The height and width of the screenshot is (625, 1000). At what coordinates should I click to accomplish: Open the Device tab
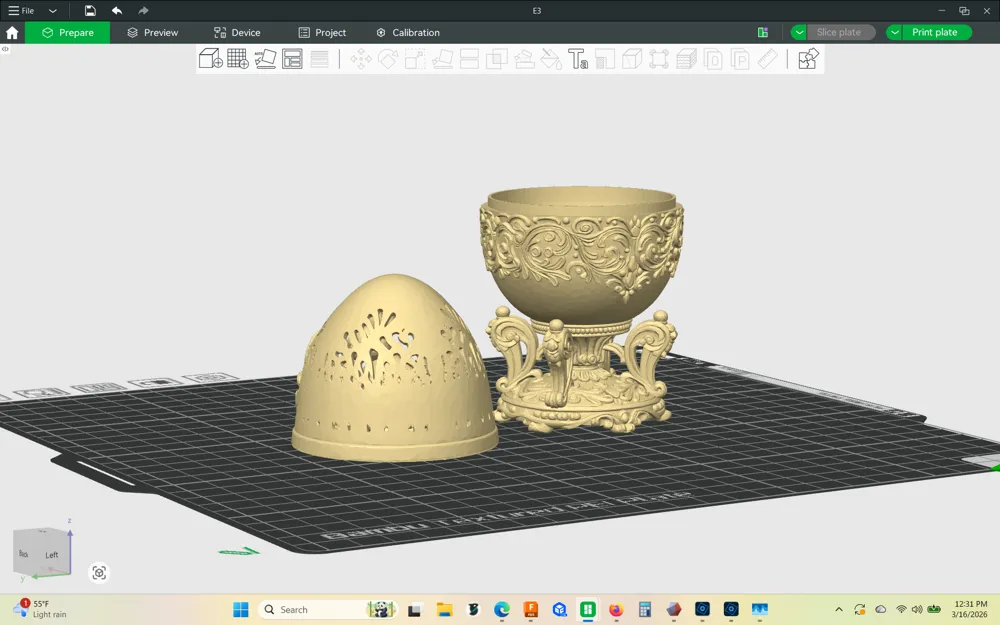(237, 33)
